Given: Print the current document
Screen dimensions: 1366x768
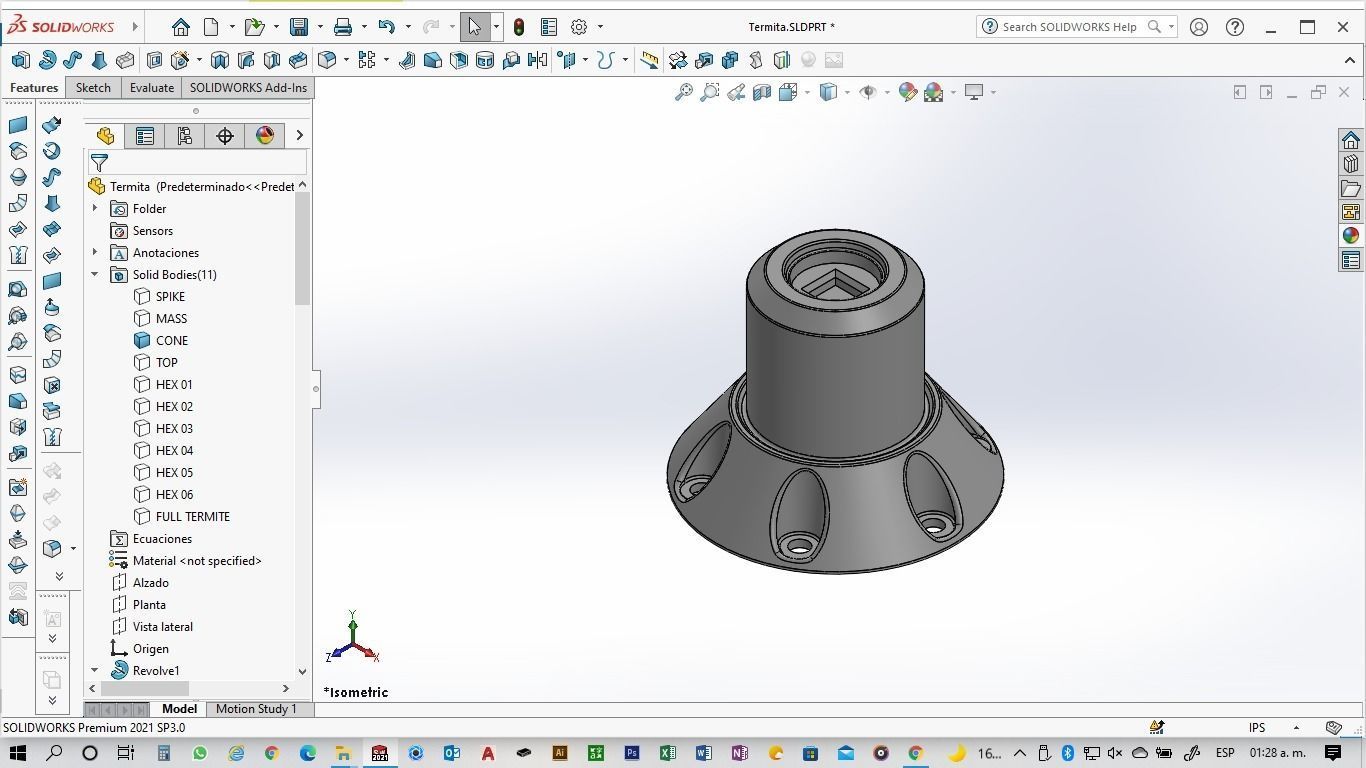Looking at the screenshot, I should [343, 27].
